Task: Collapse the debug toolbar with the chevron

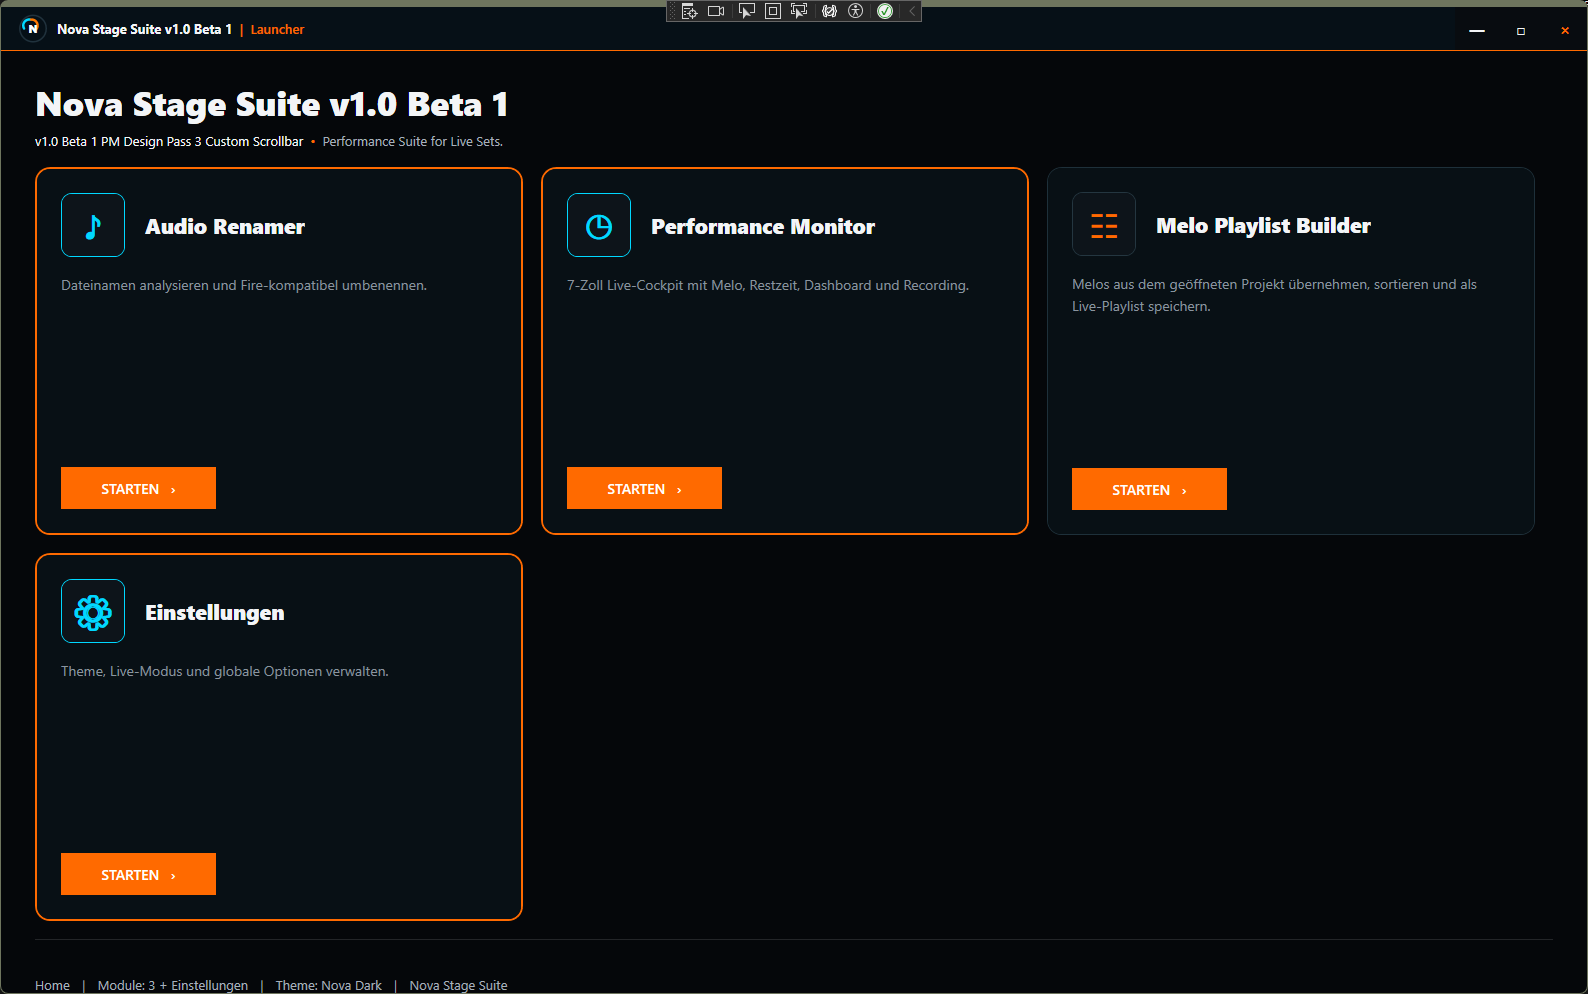Action: click(912, 11)
